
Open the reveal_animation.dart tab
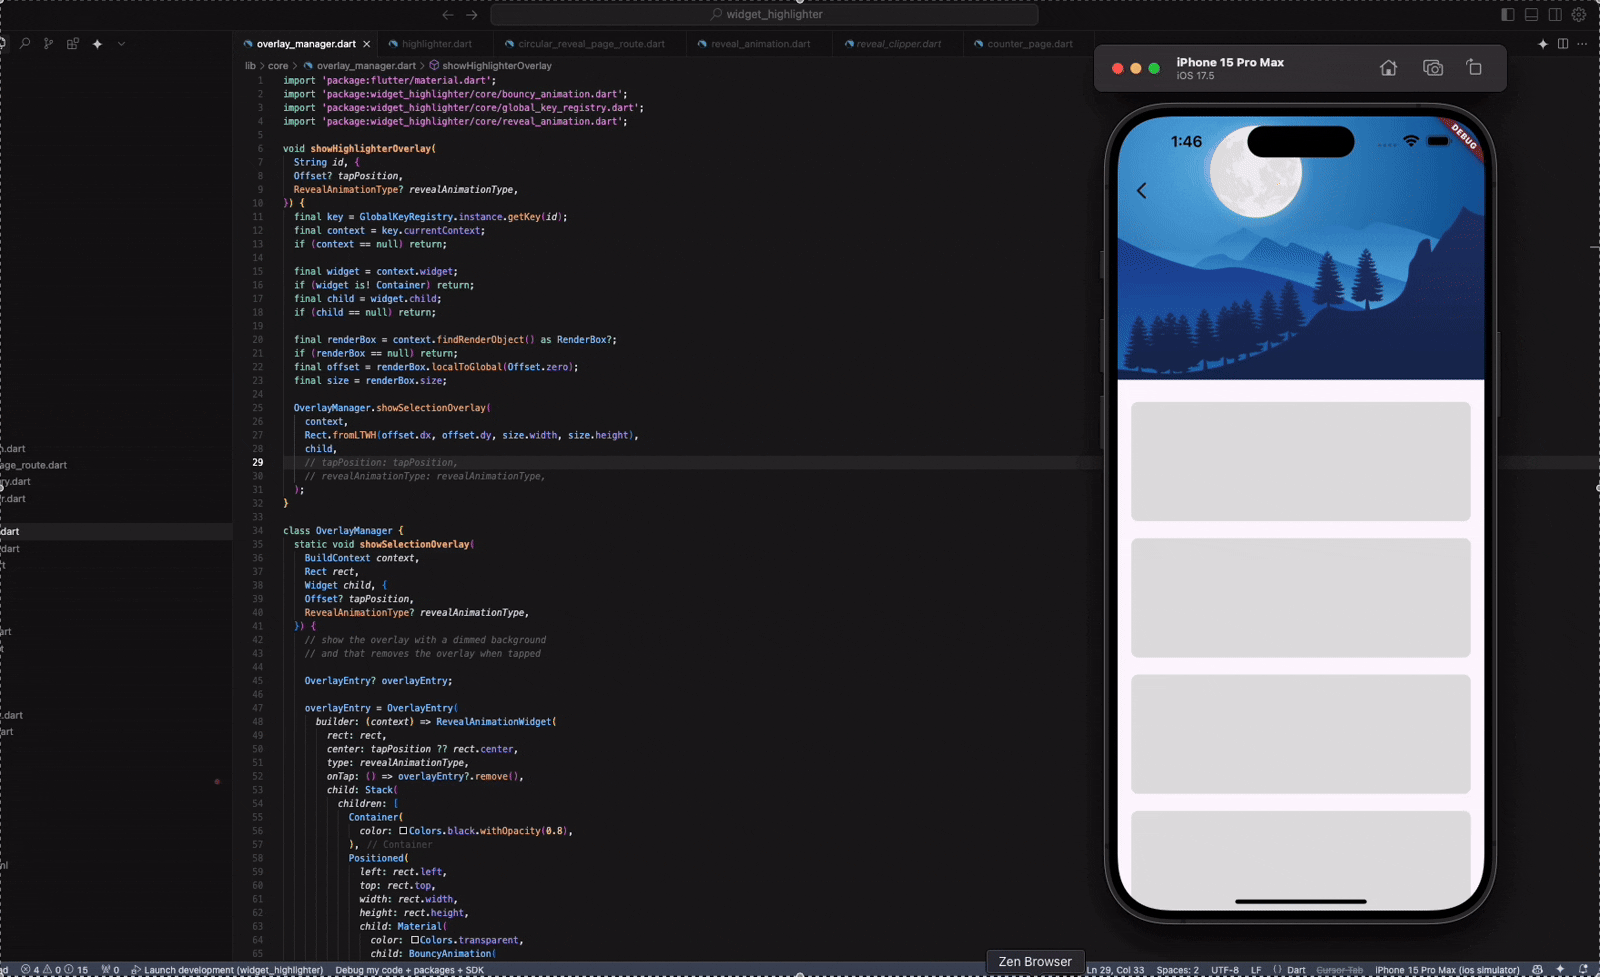click(x=760, y=44)
